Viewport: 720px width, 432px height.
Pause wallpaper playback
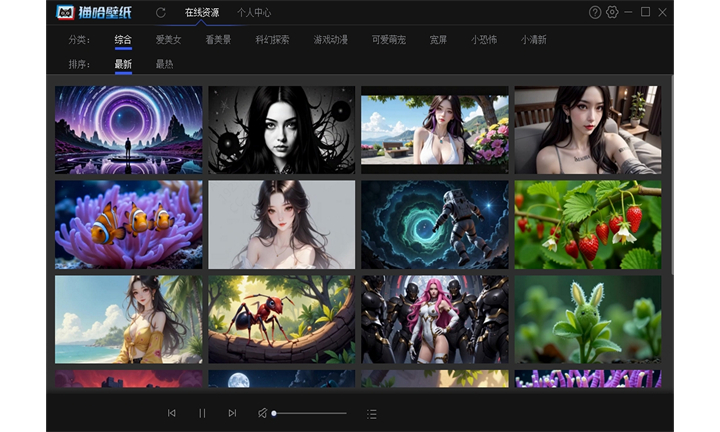202,413
